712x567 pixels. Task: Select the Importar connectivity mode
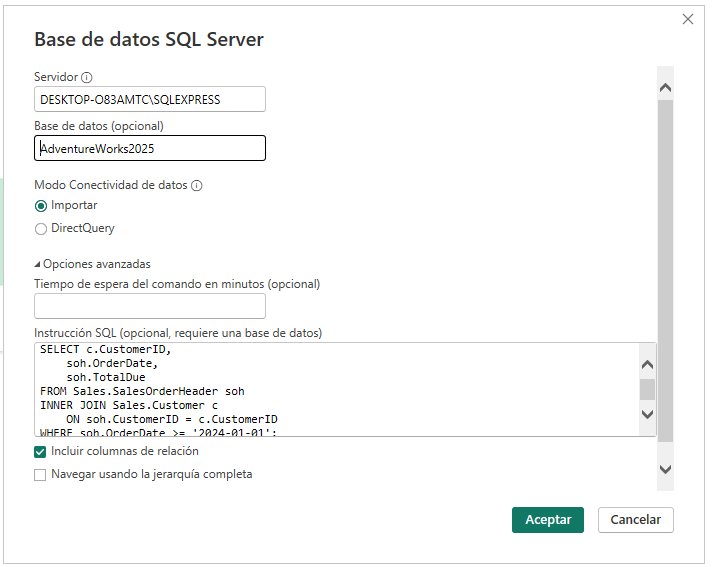tap(41, 205)
